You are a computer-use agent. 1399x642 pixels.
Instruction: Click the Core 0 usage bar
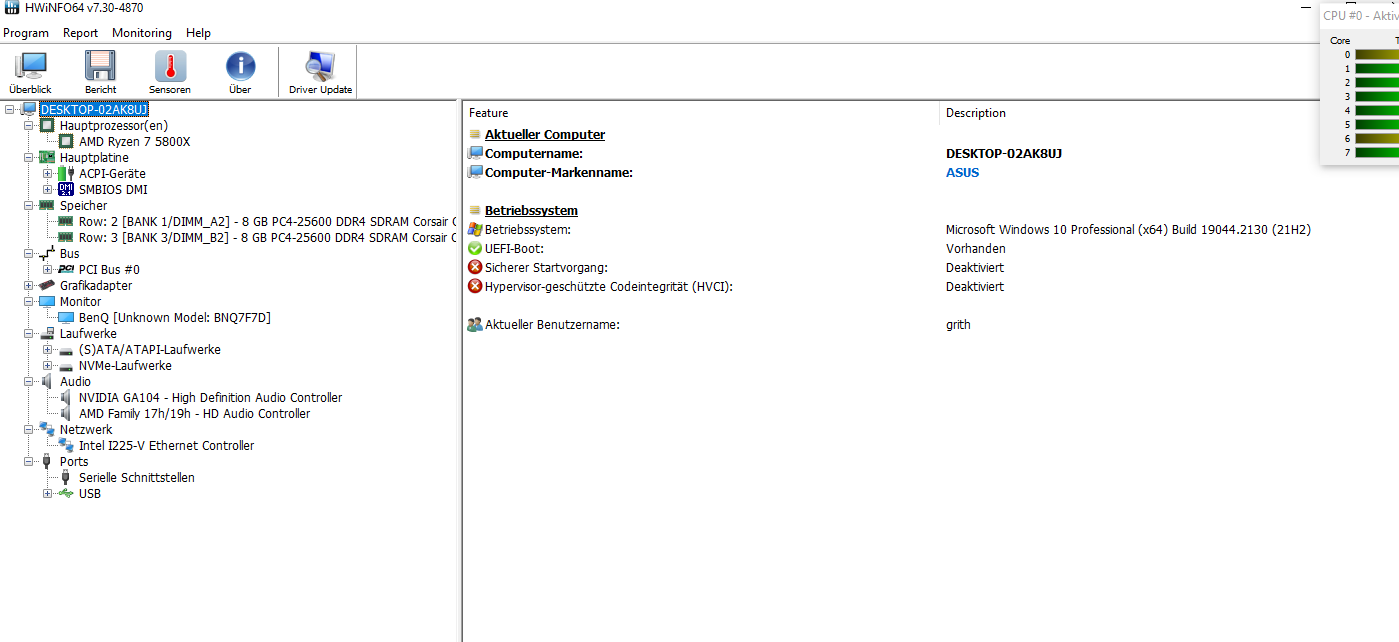(x=1377, y=54)
